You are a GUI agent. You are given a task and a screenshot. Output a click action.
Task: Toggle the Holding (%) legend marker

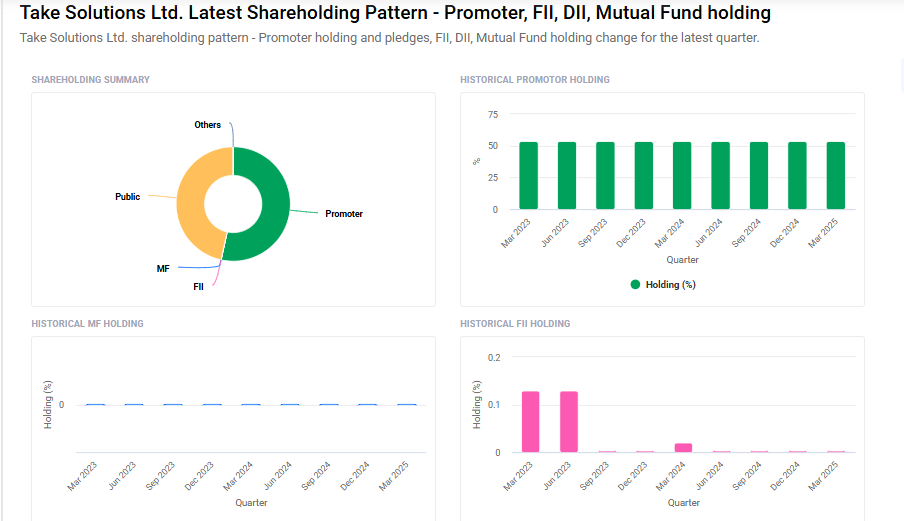click(x=635, y=284)
